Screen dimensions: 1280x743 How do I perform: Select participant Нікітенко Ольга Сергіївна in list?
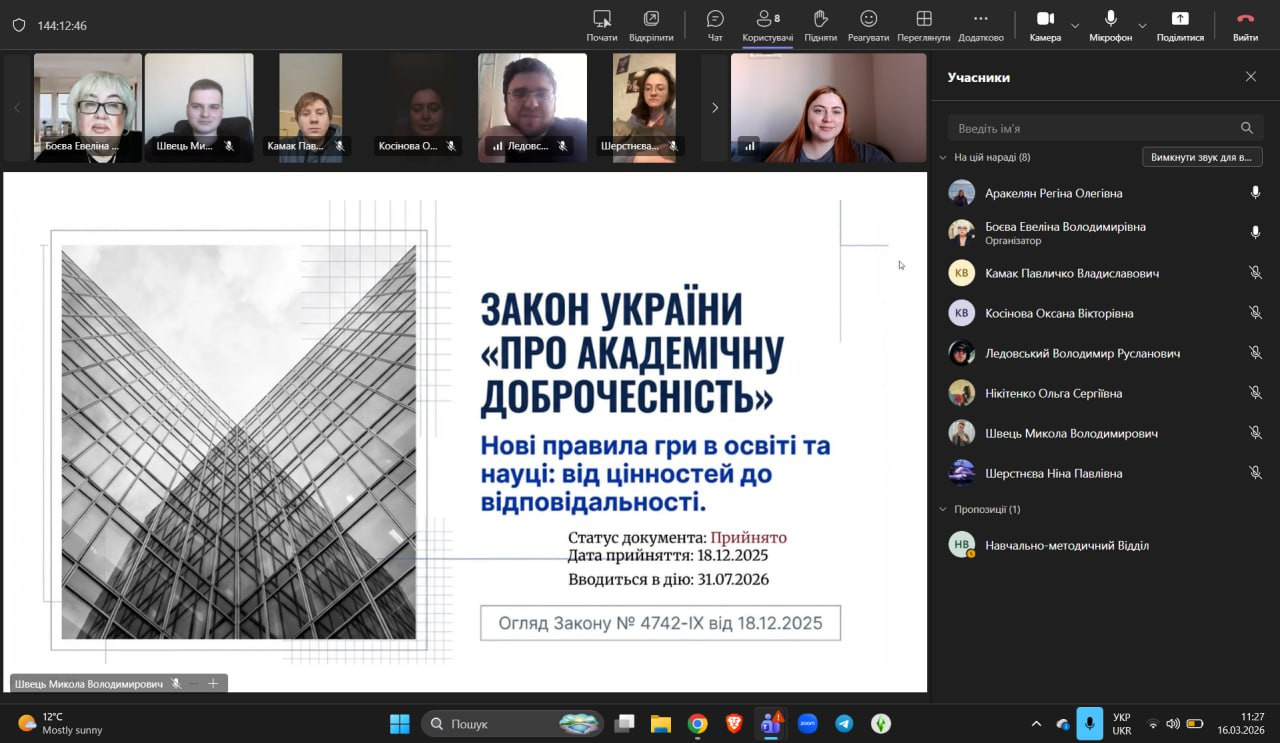pos(1053,393)
